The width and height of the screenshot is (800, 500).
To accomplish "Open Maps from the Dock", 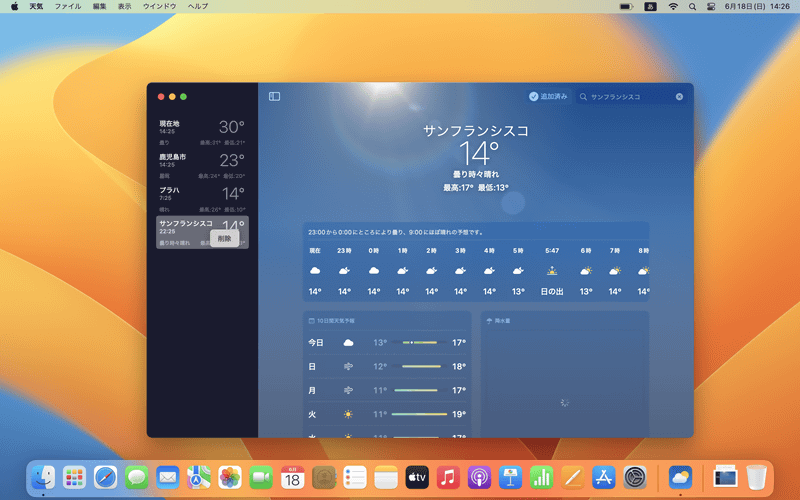I will coord(199,478).
